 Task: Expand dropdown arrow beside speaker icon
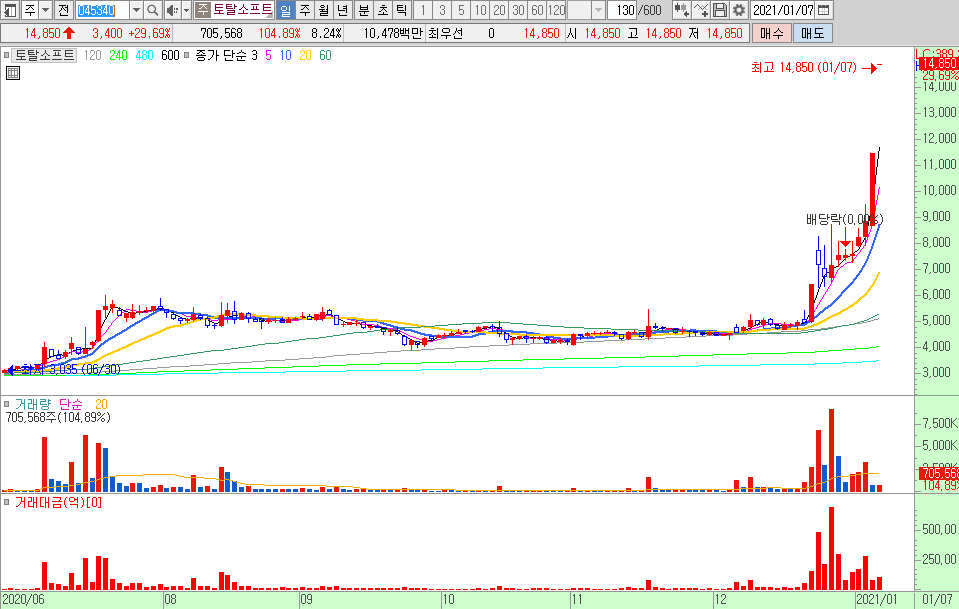186,10
